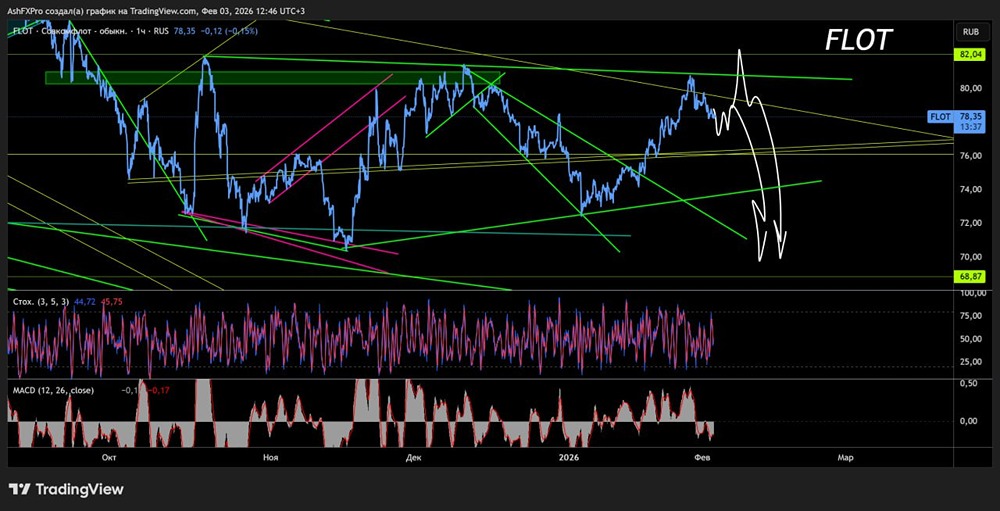
Task: Select the green 68,87 price label
Action: 970,277
